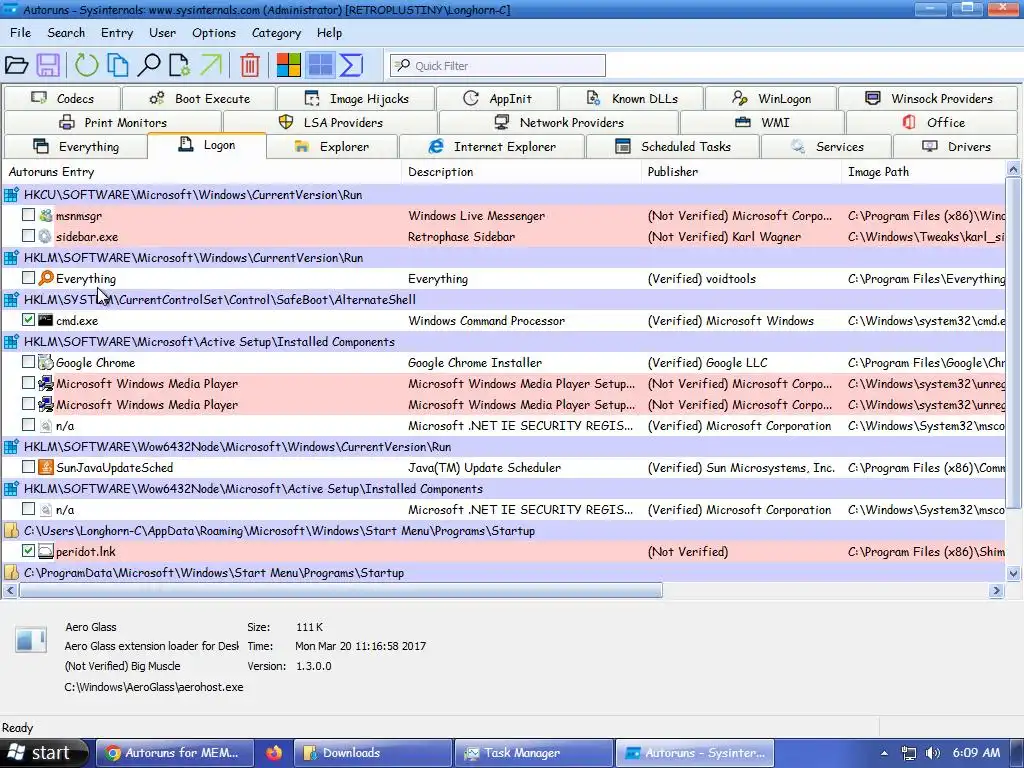
Task: Uncheck the cmd.exe checkbox
Action: click(x=28, y=319)
